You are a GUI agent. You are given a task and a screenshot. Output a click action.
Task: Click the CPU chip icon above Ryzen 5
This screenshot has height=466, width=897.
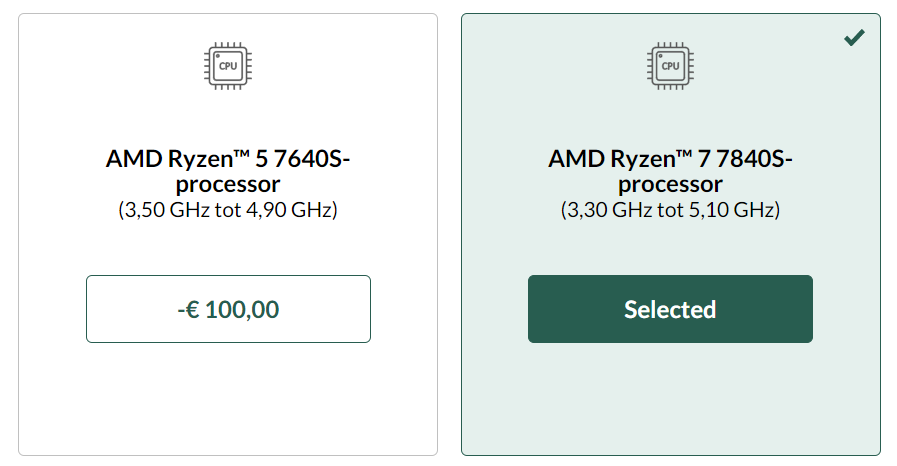(x=228, y=65)
